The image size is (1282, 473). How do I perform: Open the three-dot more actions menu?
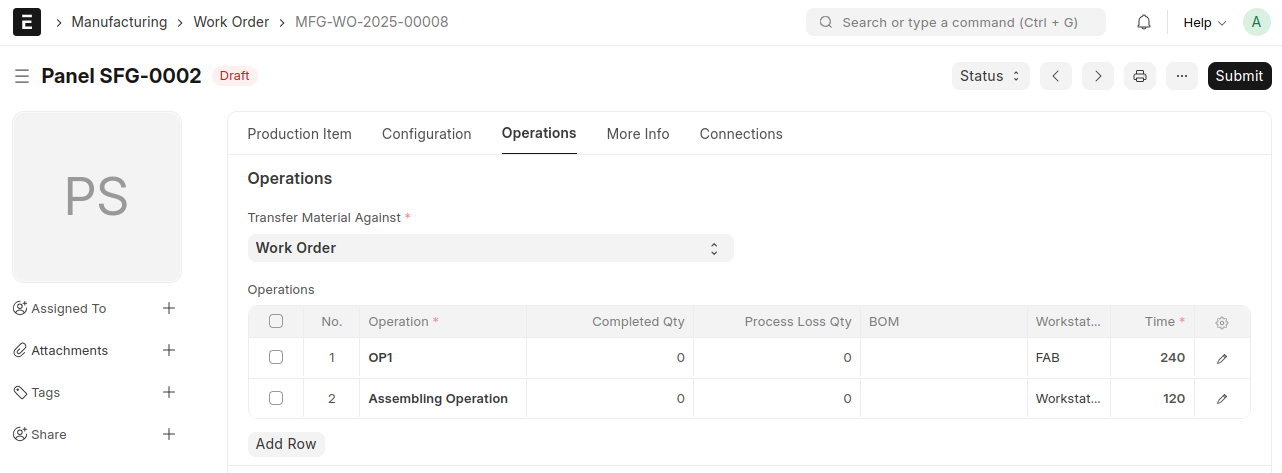[1182, 76]
